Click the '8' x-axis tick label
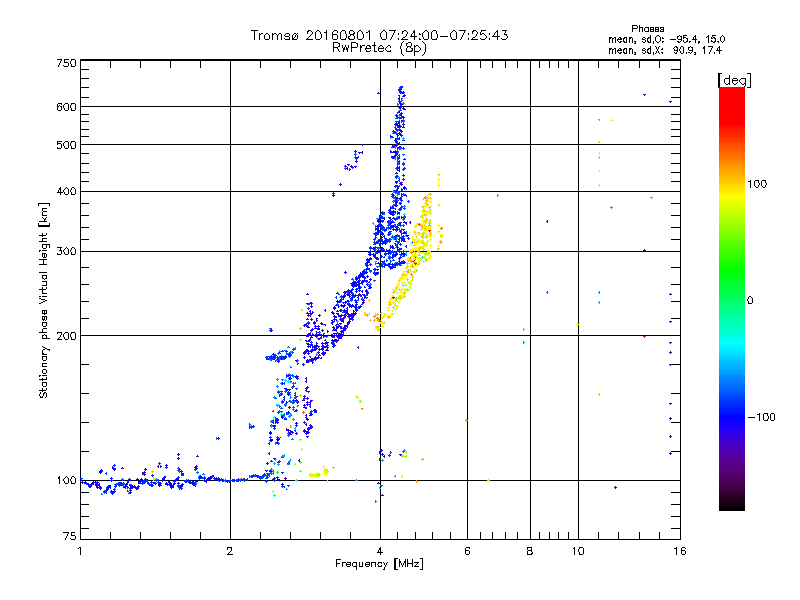 click(x=530, y=551)
